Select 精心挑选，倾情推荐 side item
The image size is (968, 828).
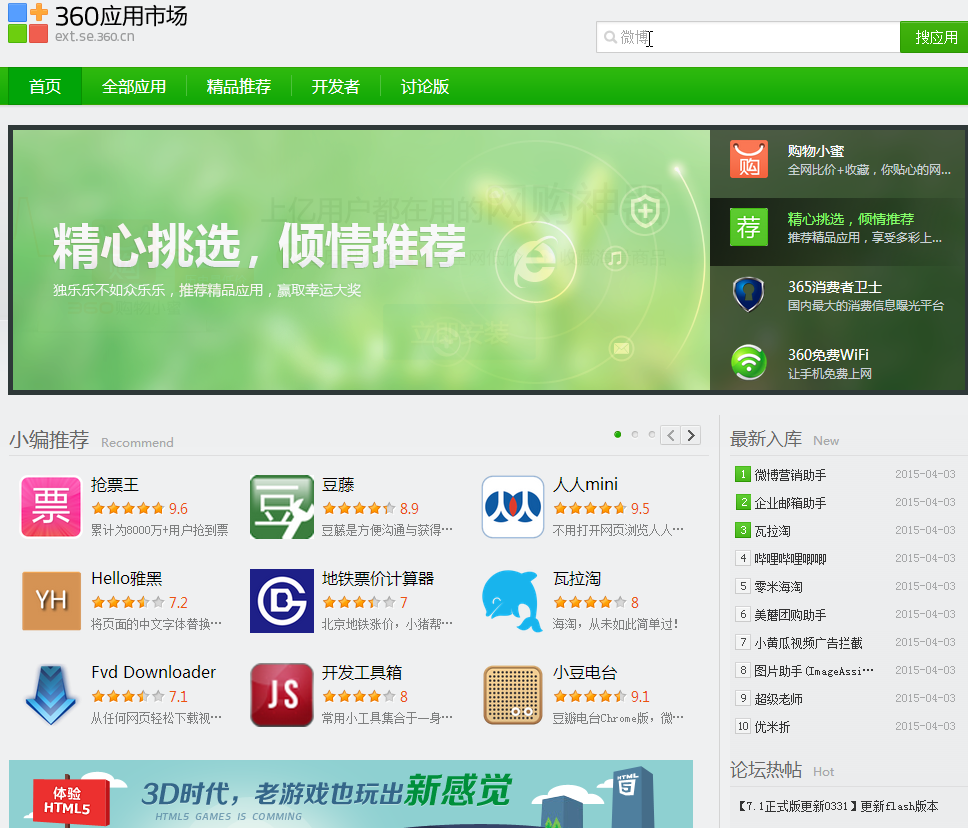coord(839,232)
